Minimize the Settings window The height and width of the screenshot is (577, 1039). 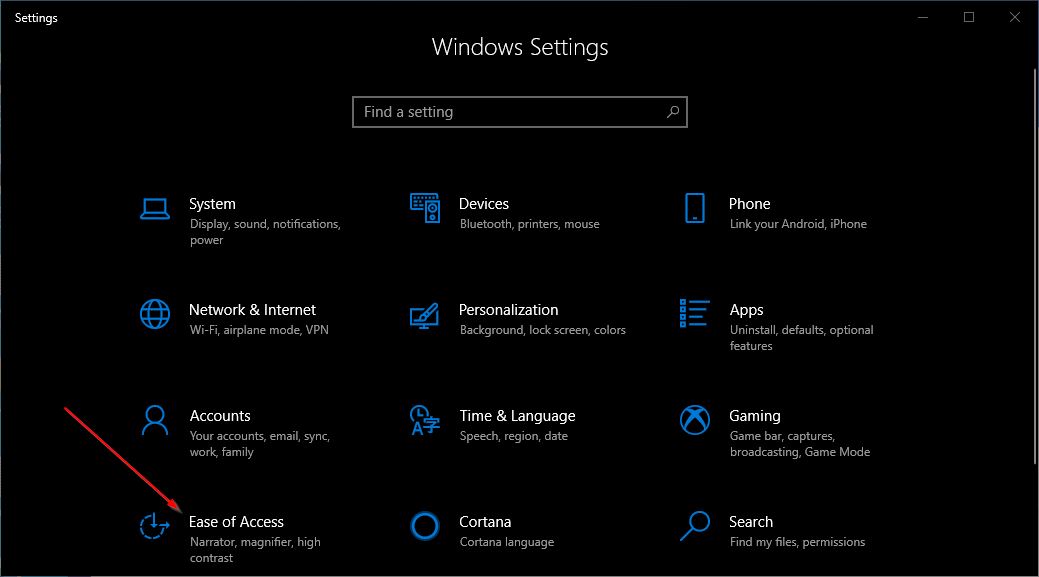point(923,17)
